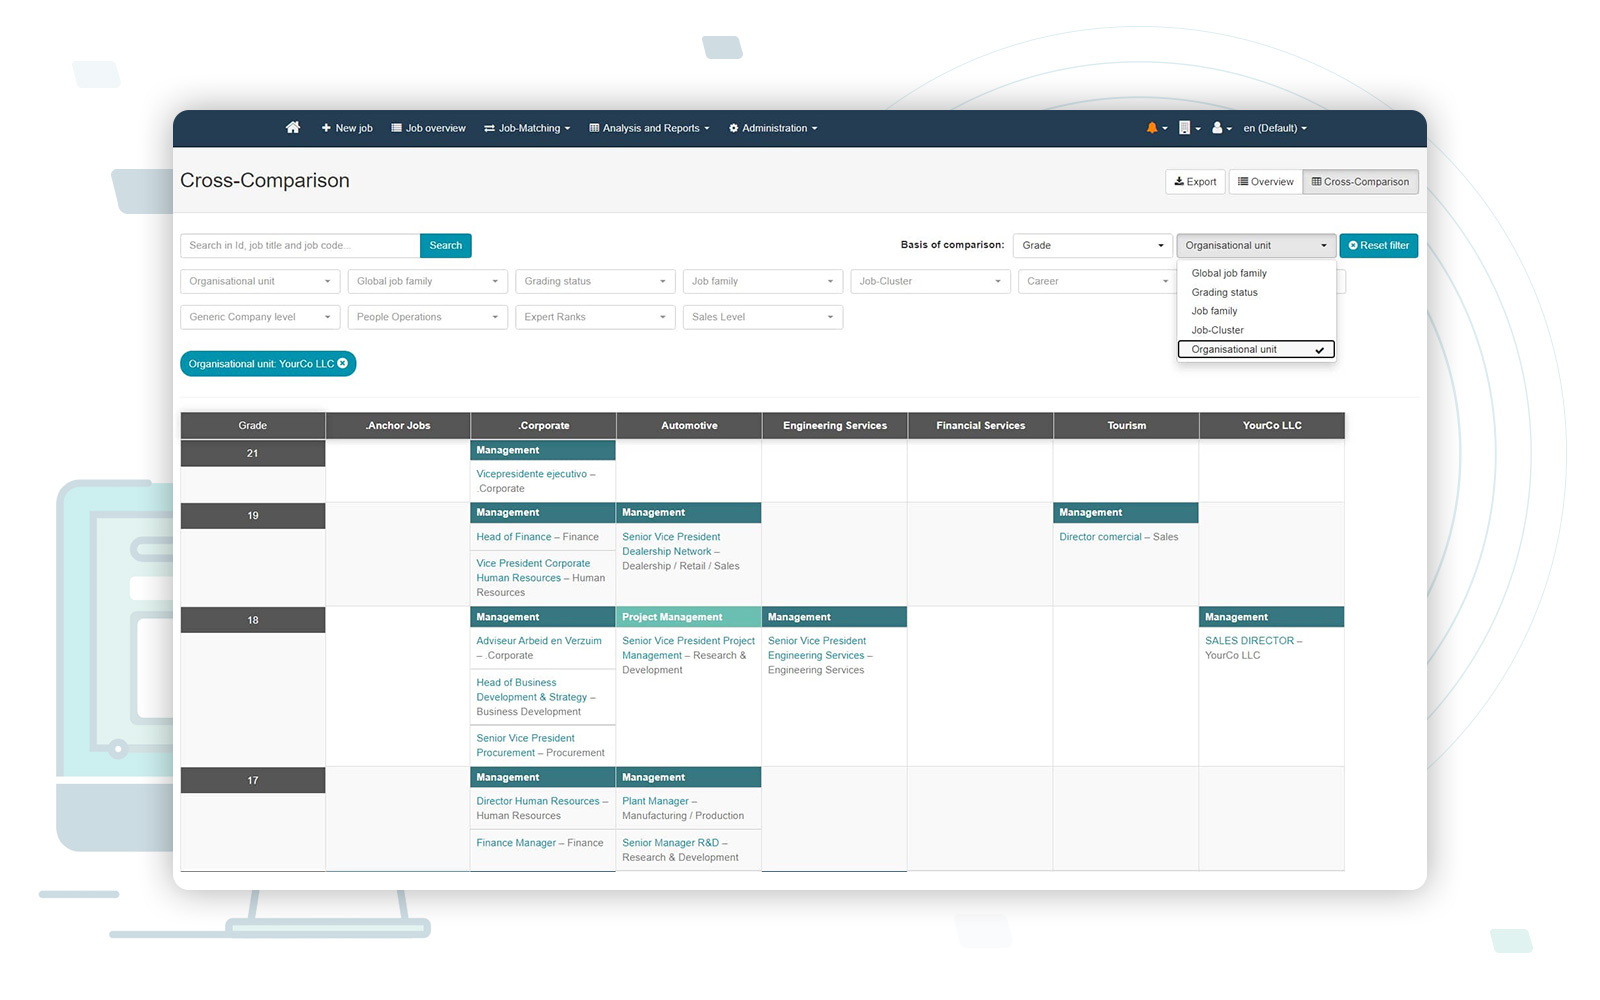Click the home icon in navbar
This screenshot has width=1600, height=1000.
(293, 128)
